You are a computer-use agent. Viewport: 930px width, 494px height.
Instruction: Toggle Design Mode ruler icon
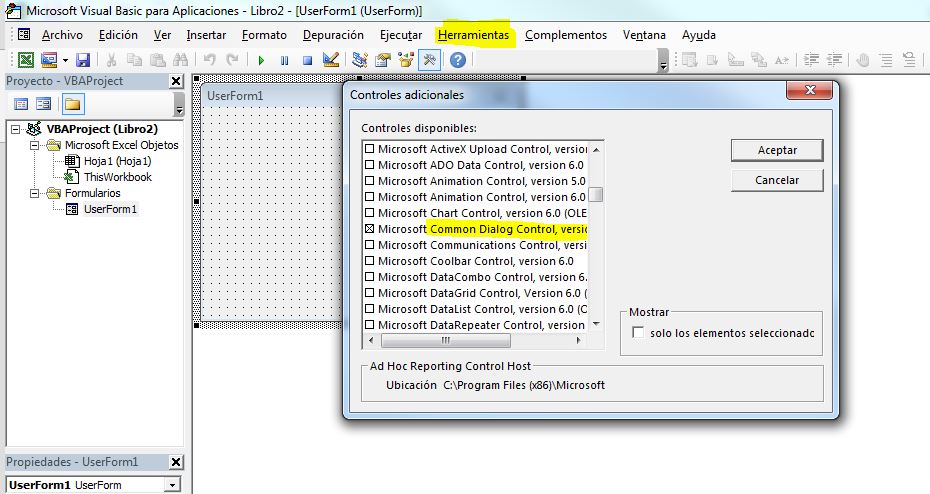pos(330,60)
